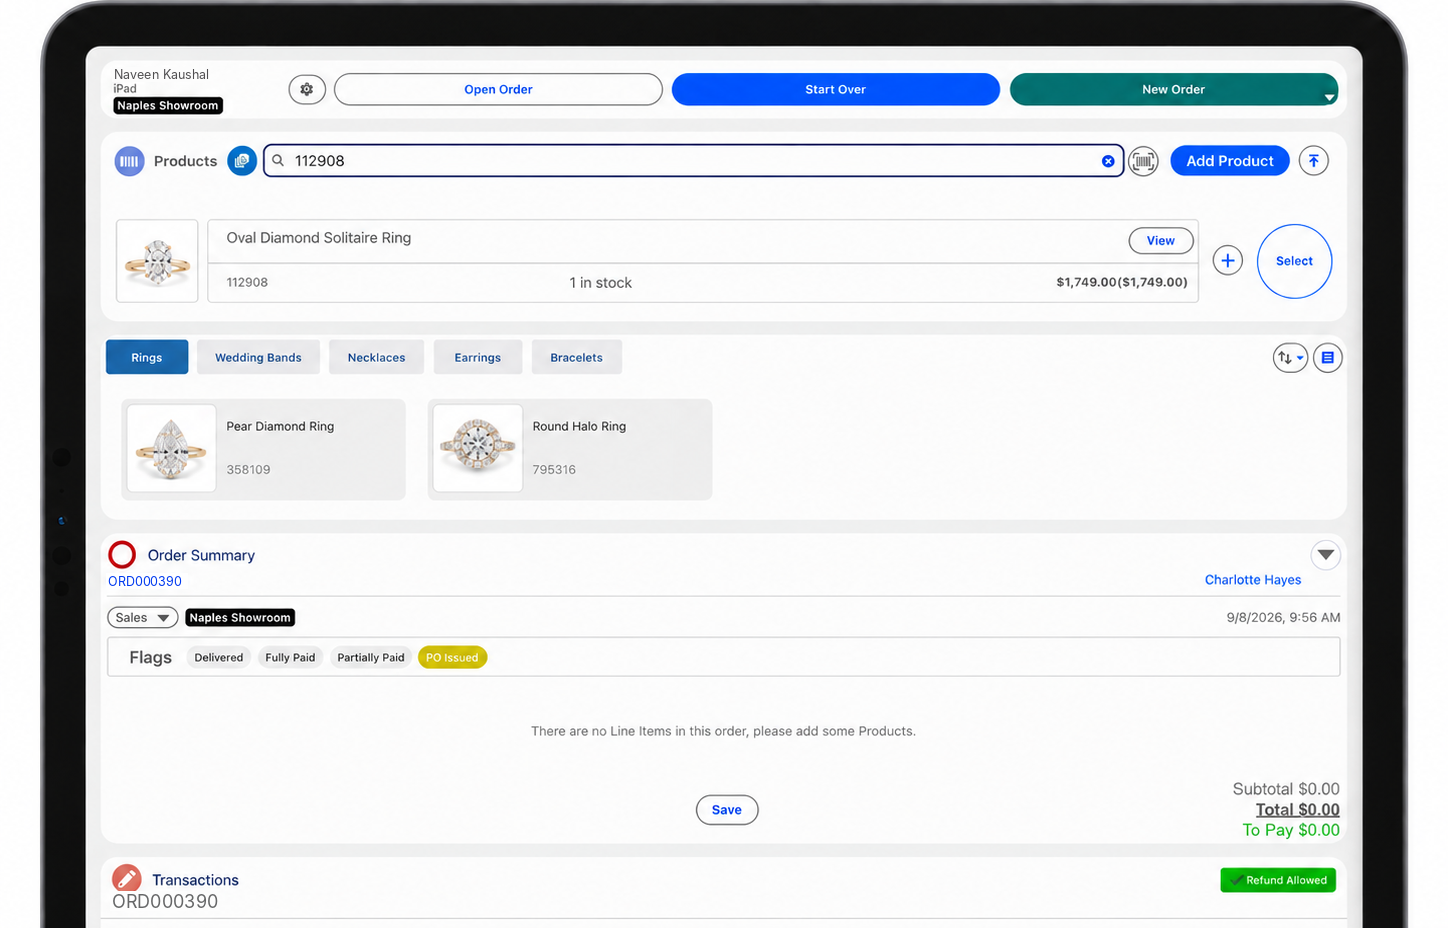Click the round Select button
The height and width of the screenshot is (928, 1448).
point(1294,261)
